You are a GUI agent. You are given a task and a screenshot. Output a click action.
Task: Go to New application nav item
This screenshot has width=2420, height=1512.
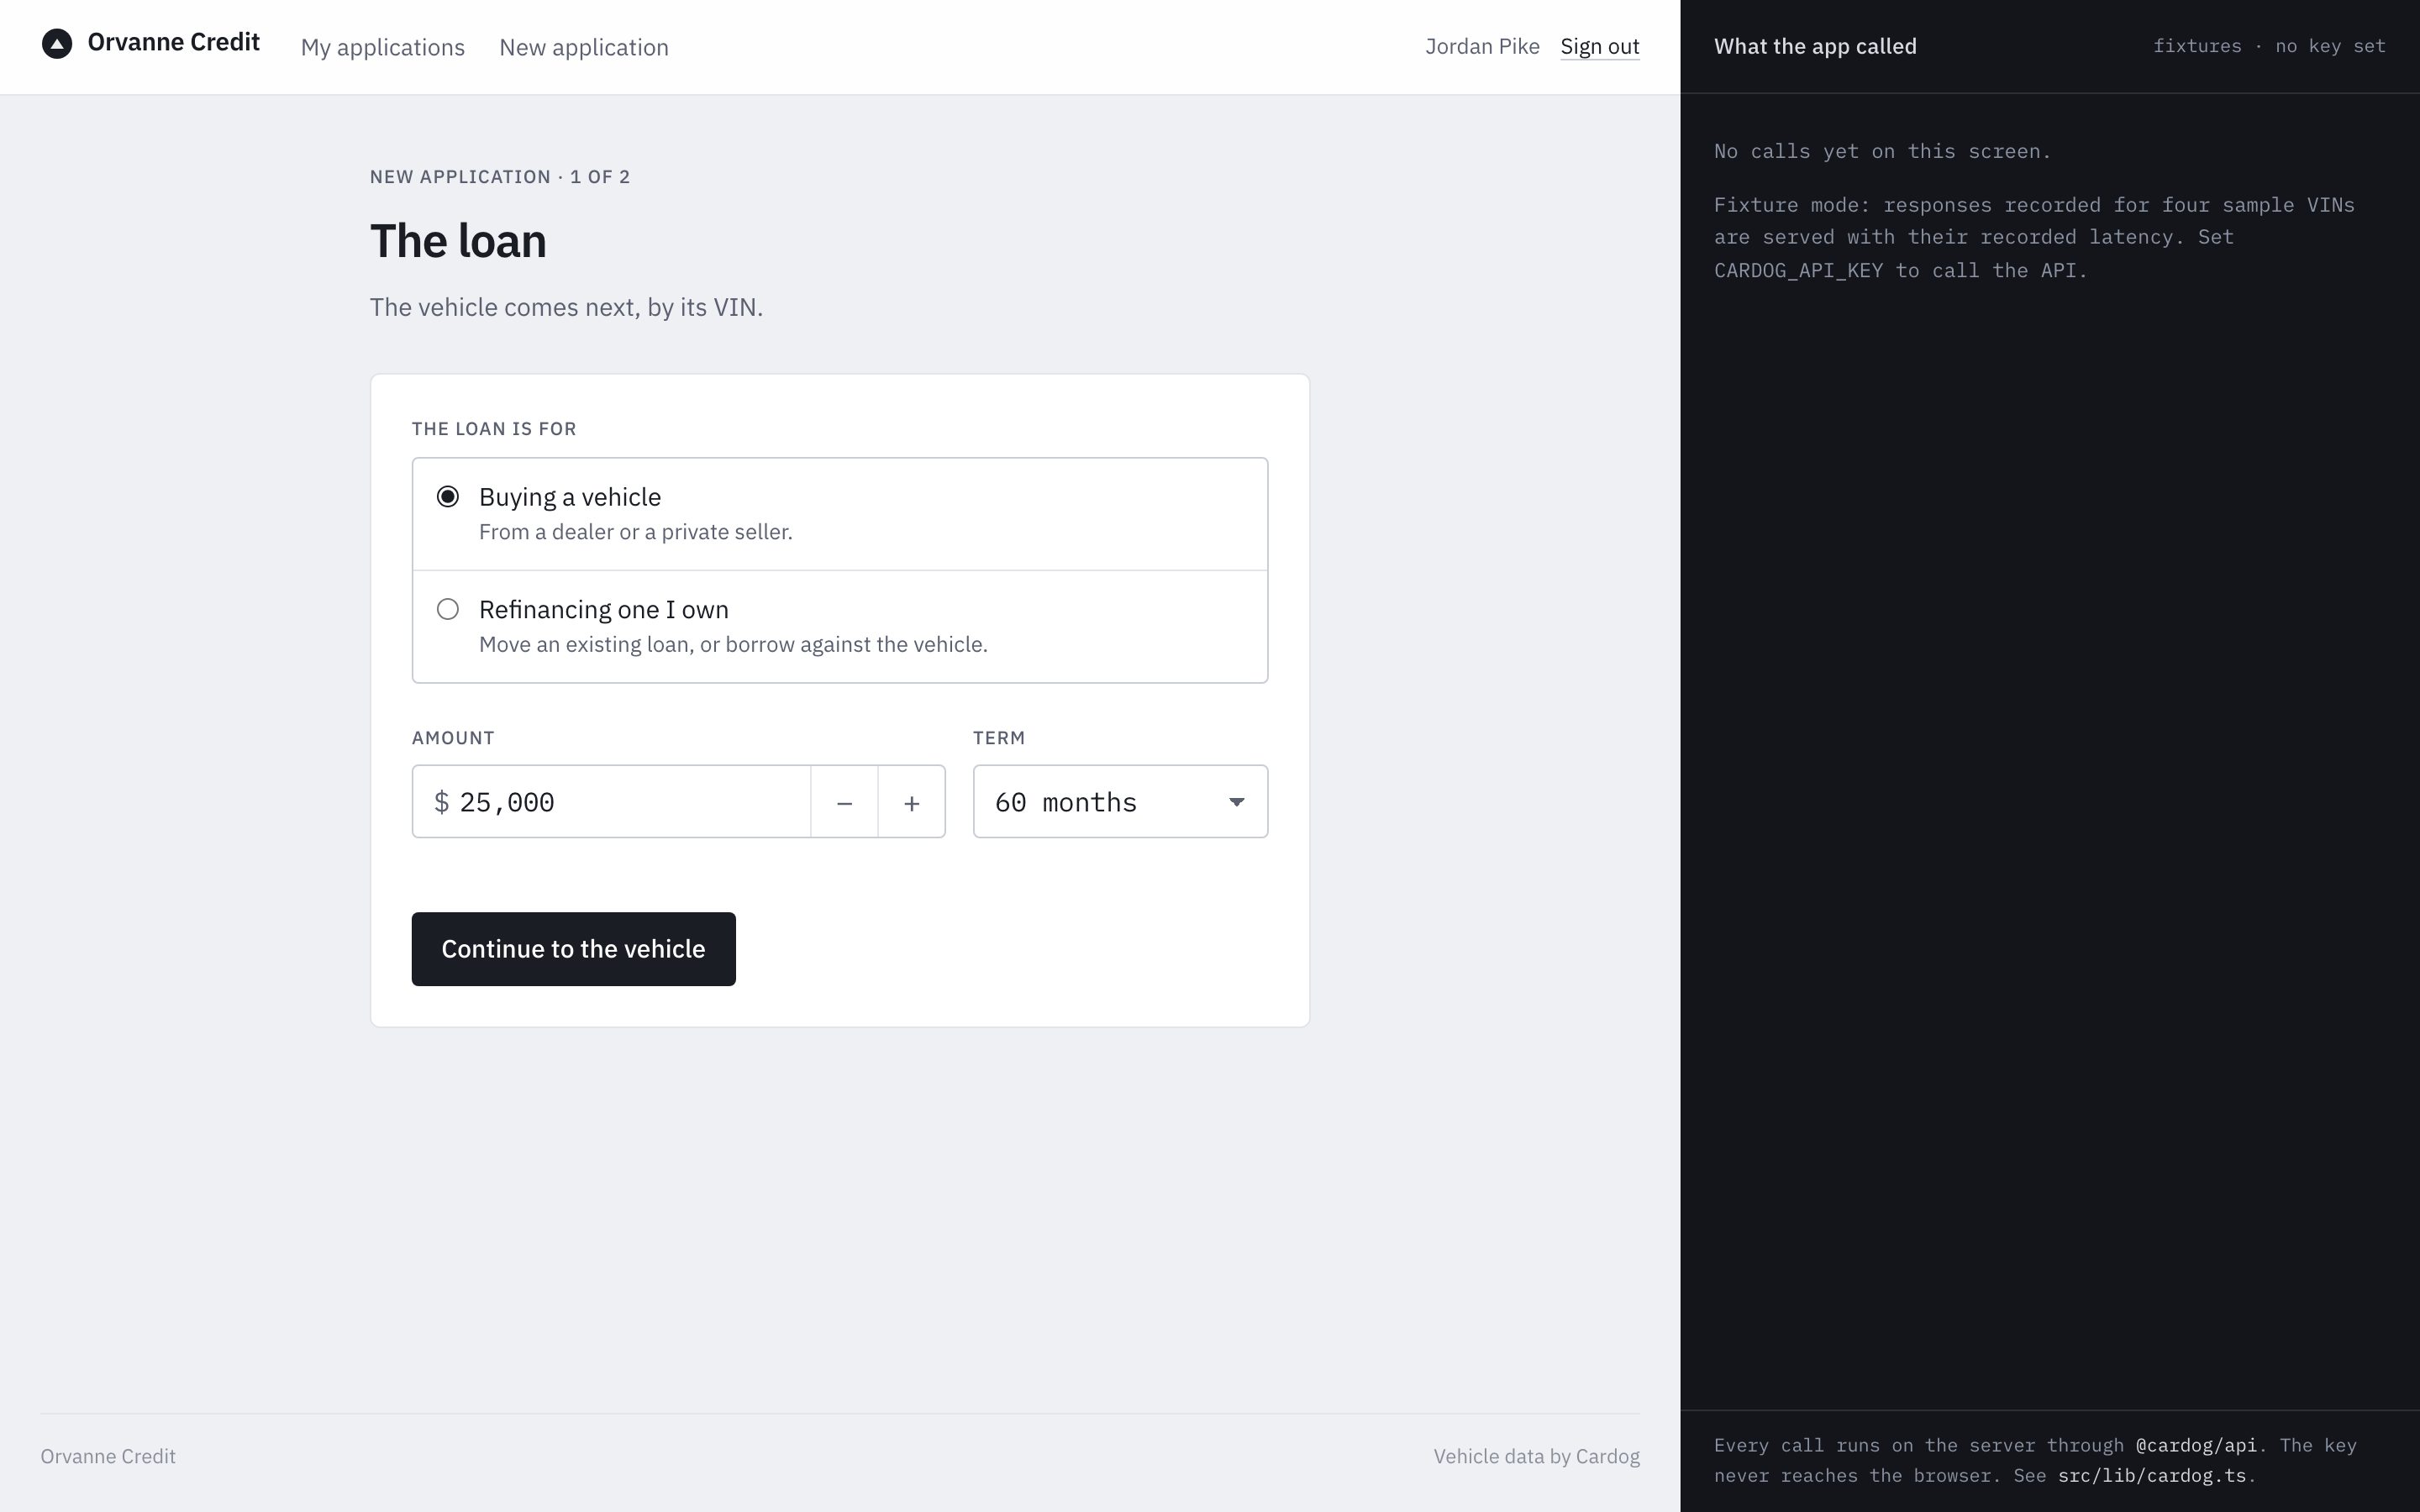[584, 47]
